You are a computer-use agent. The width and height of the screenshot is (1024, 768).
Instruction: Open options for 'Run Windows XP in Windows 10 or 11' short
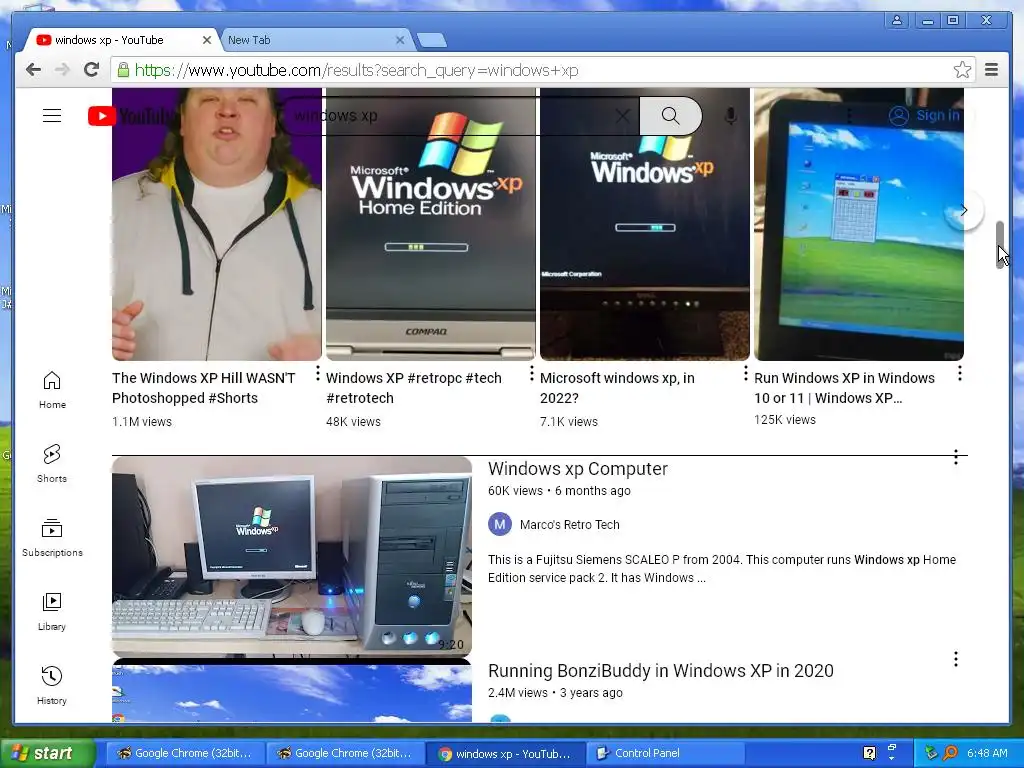coord(959,374)
